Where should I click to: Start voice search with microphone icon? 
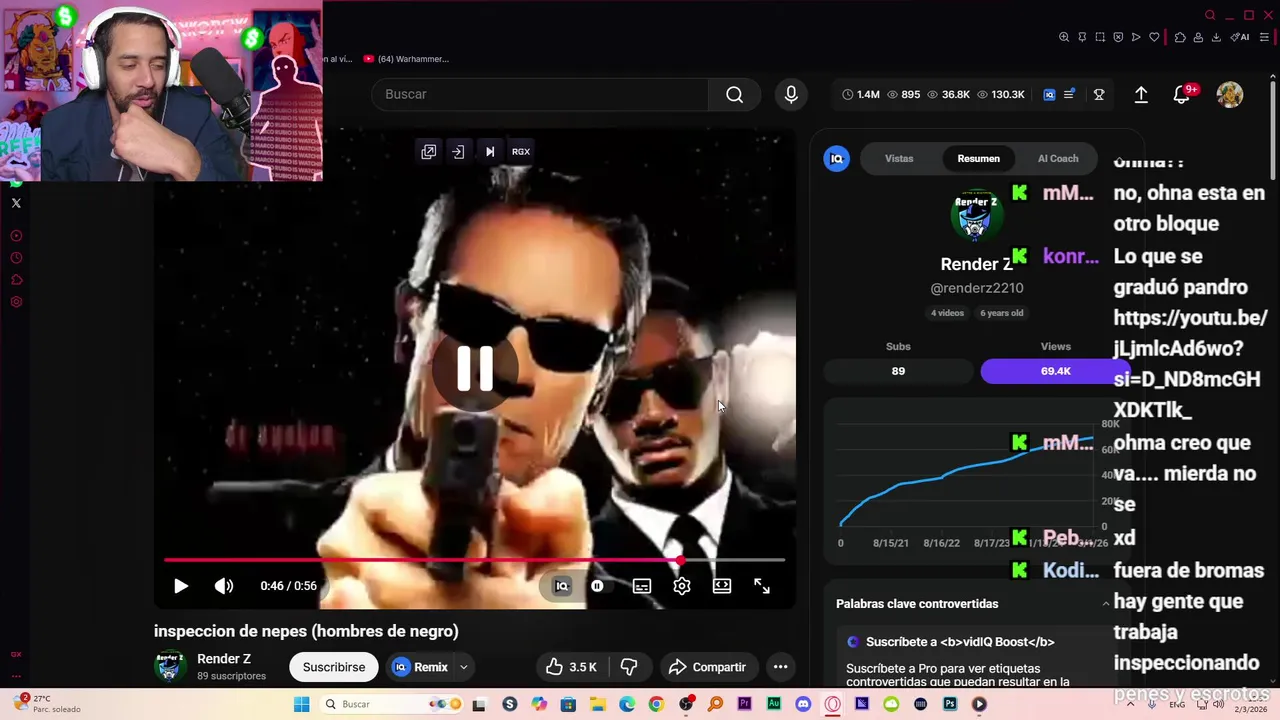(x=791, y=94)
